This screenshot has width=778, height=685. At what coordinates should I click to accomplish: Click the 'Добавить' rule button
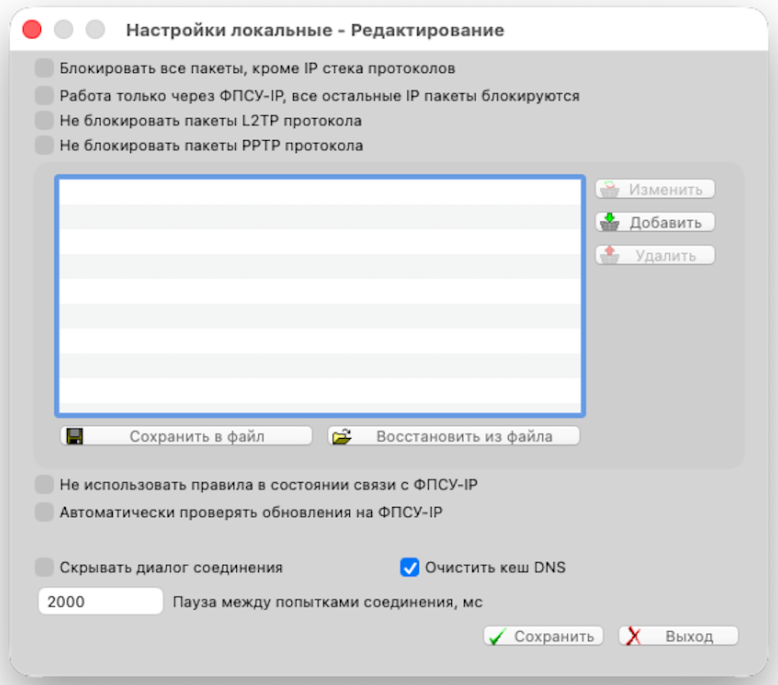655,222
